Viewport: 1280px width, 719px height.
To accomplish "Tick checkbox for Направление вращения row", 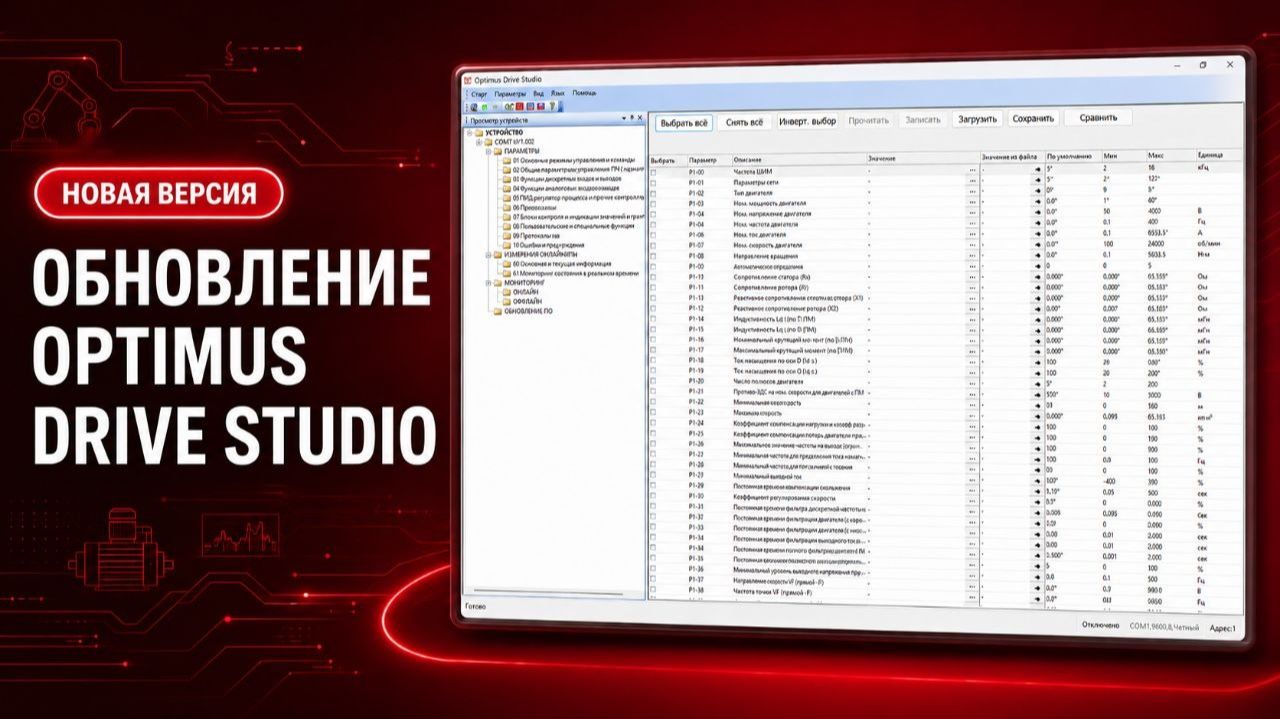I will pos(654,255).
